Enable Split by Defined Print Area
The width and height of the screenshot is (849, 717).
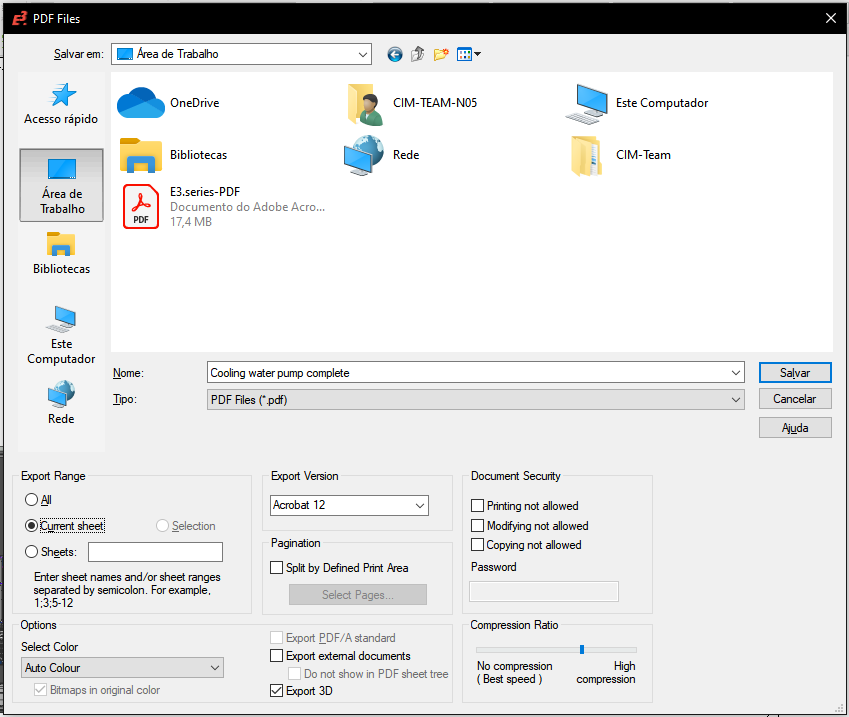pos(277,568)
